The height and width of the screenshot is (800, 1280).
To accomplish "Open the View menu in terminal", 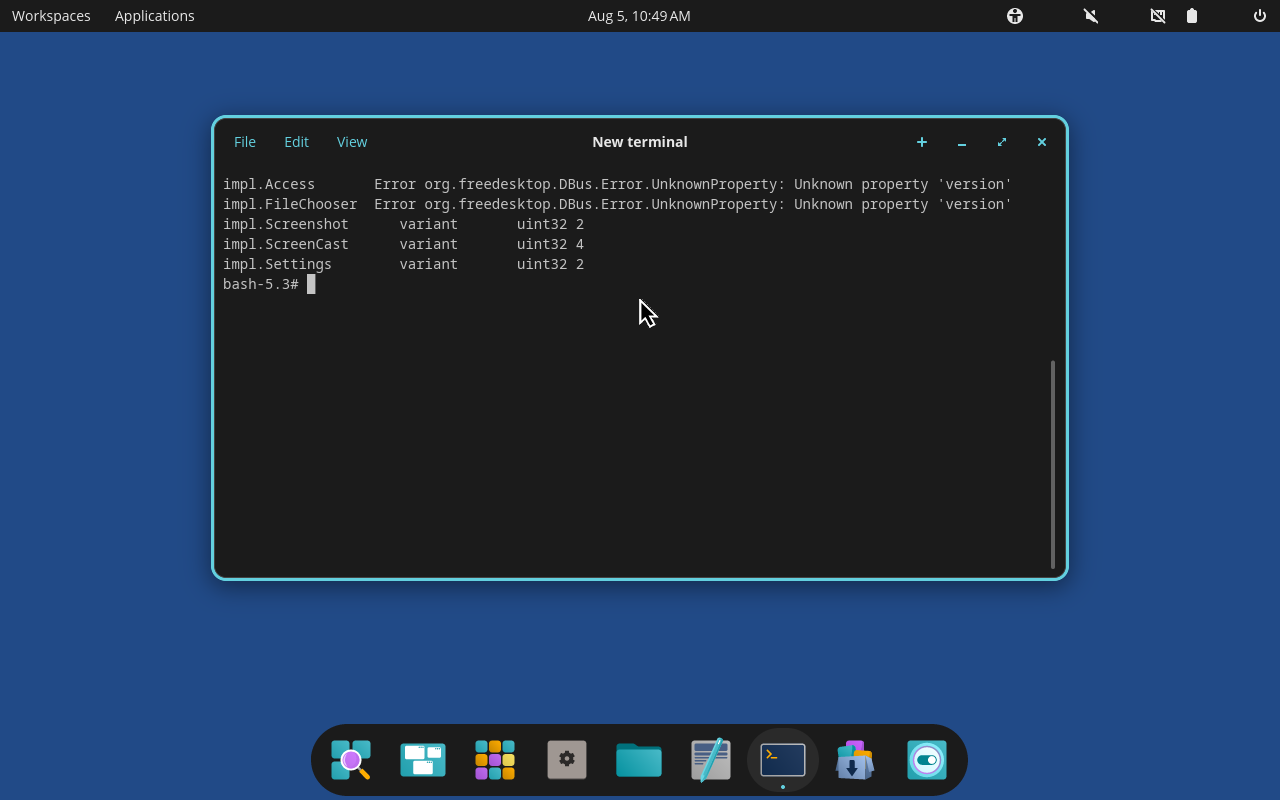I will [x=352, y=142].
